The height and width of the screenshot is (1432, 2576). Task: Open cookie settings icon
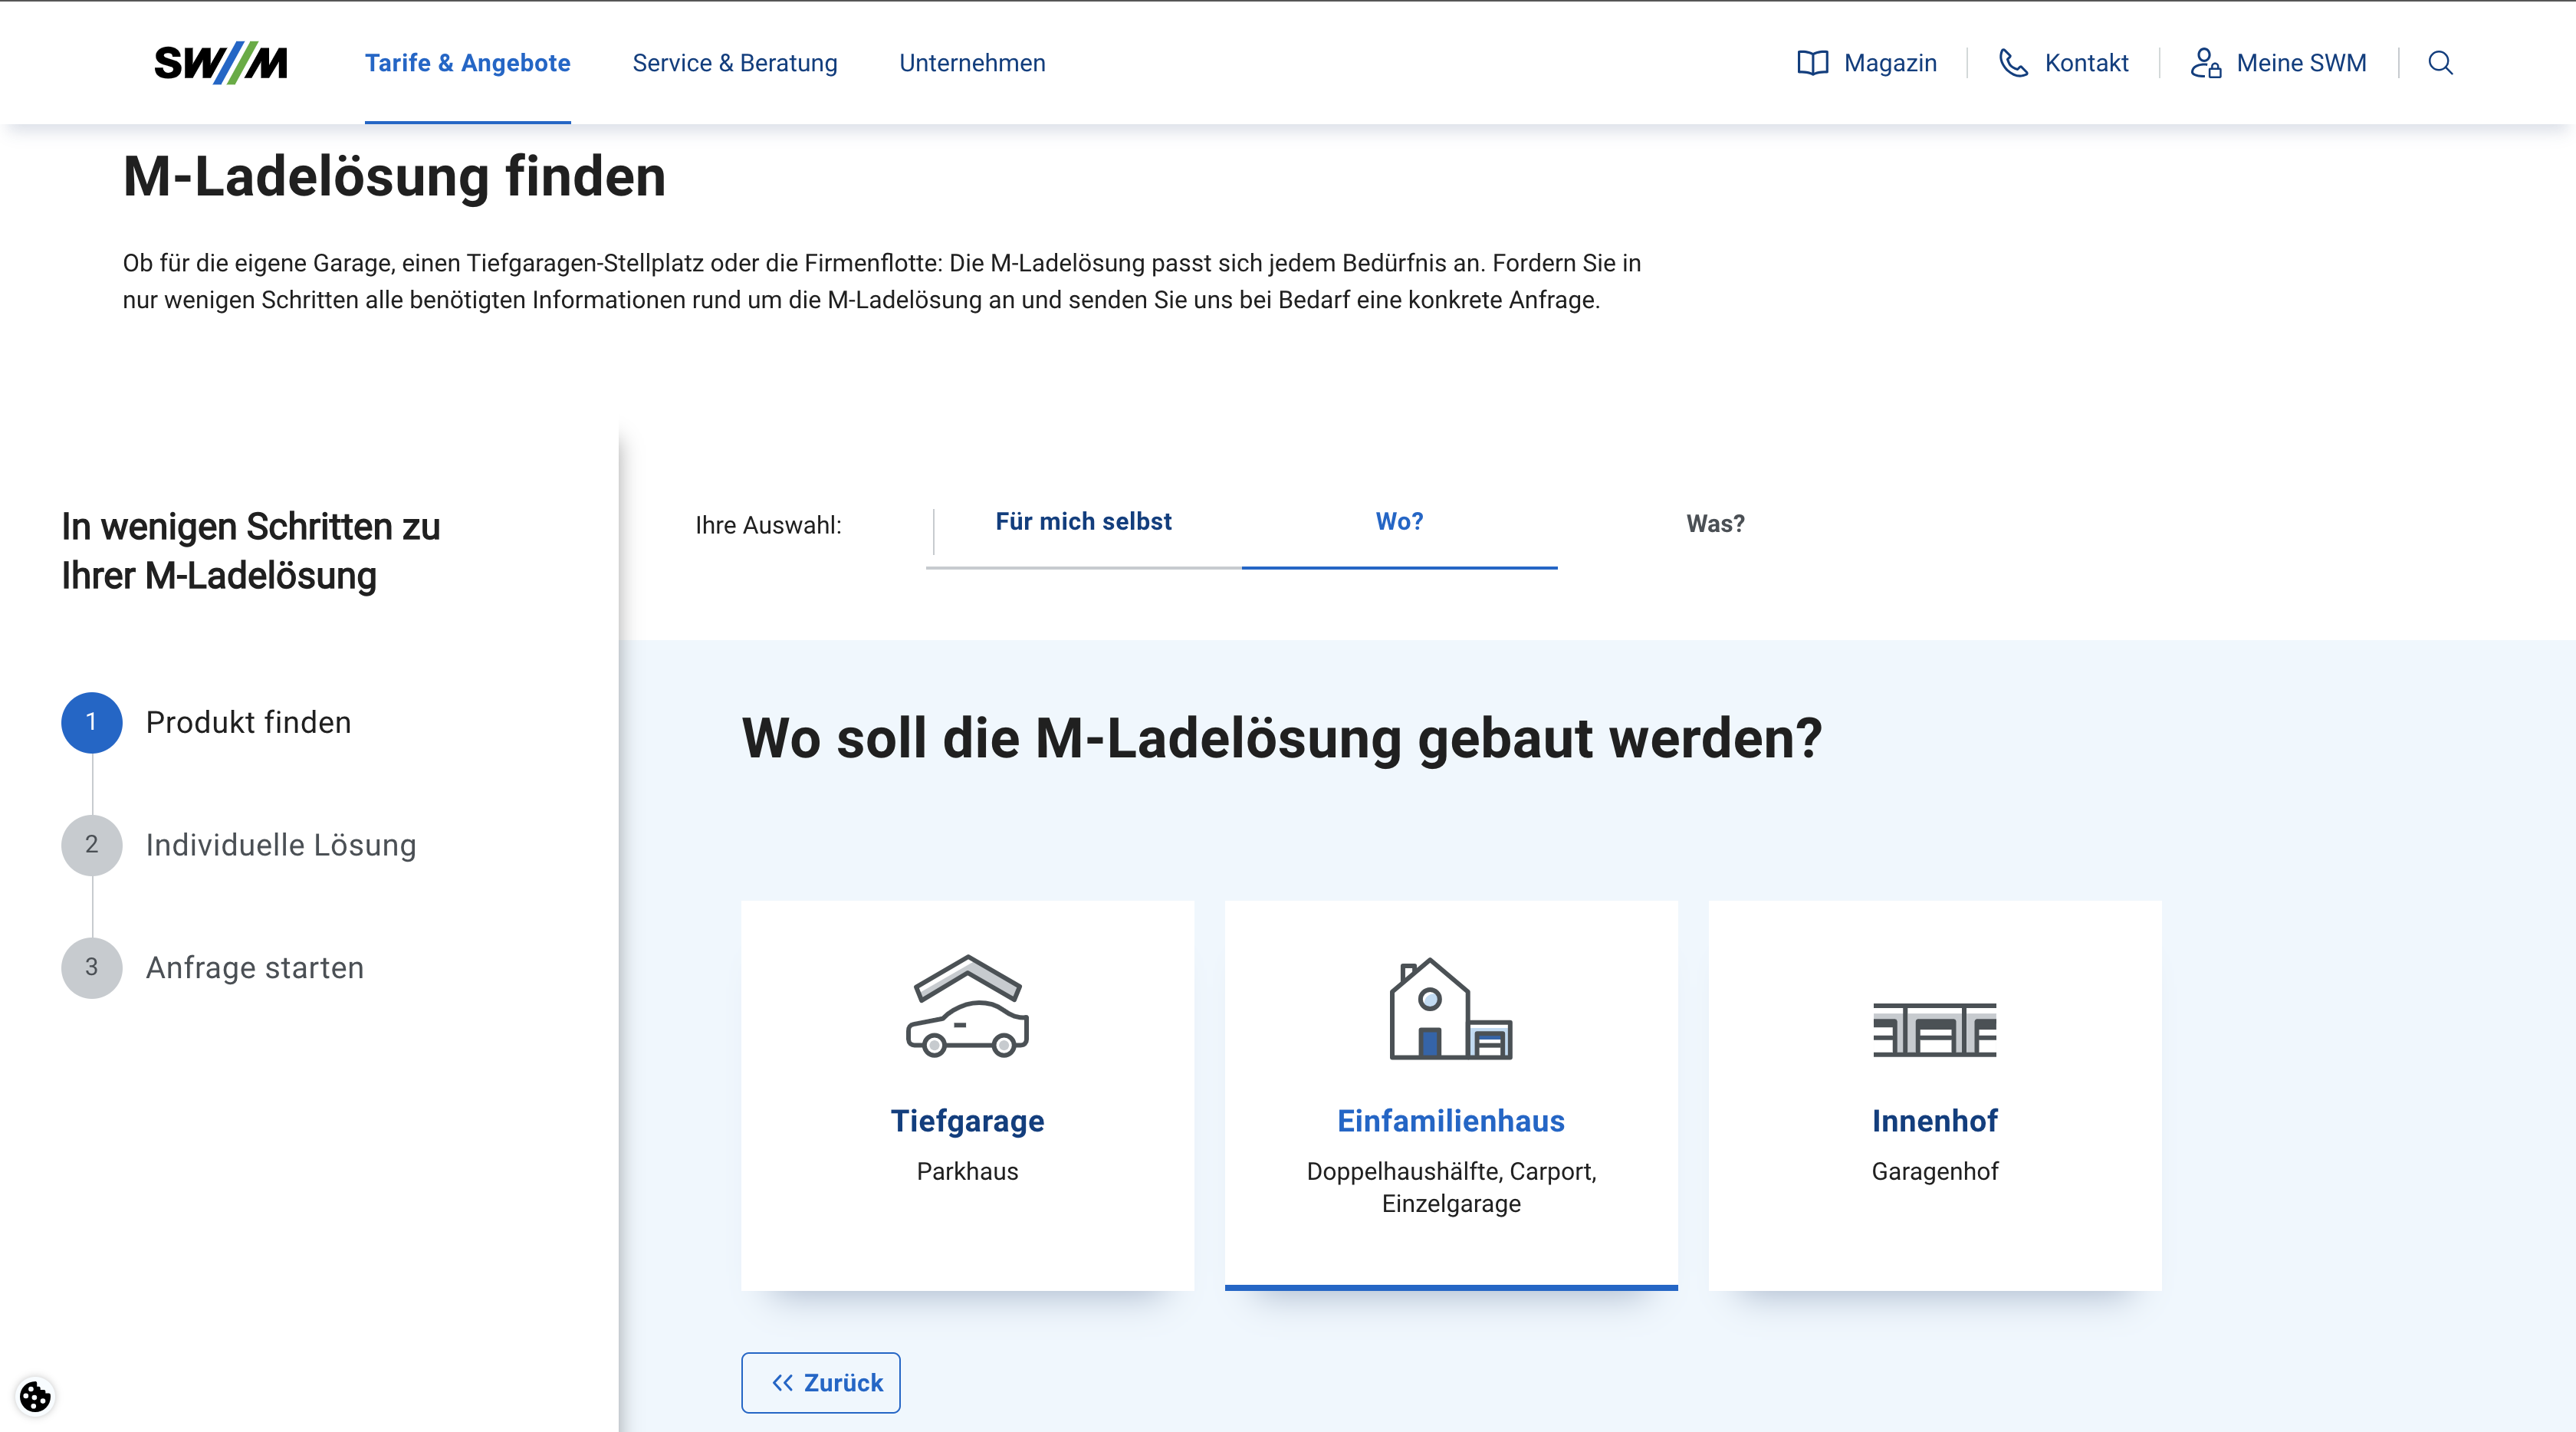coord(35,1396)
